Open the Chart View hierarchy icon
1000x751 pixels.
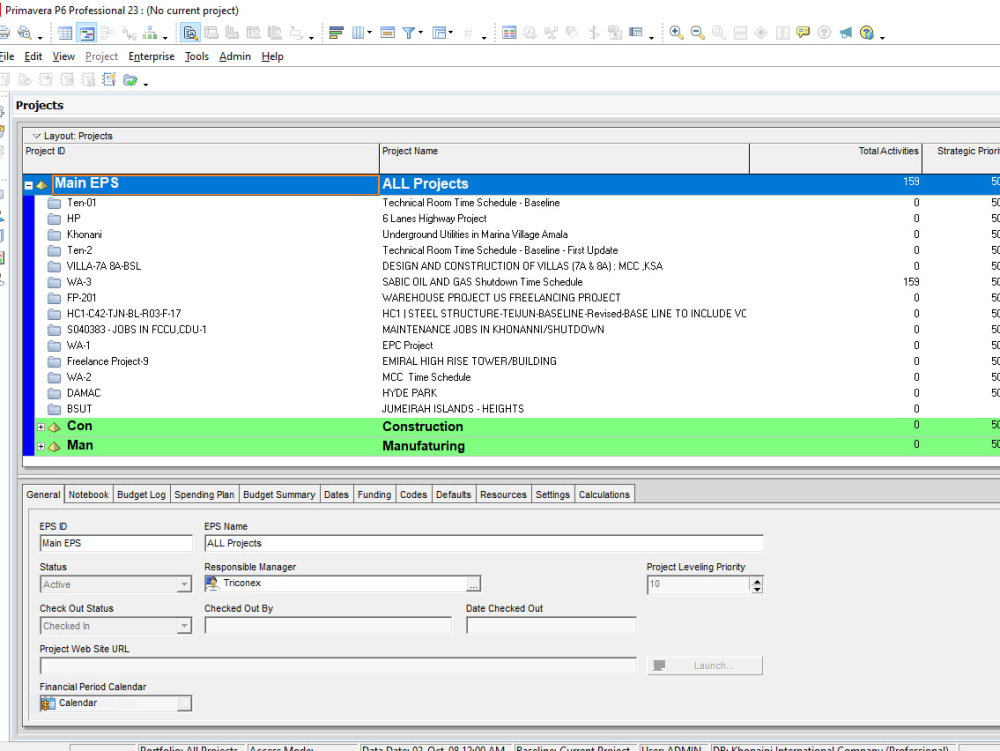click(x=150, y=33)
